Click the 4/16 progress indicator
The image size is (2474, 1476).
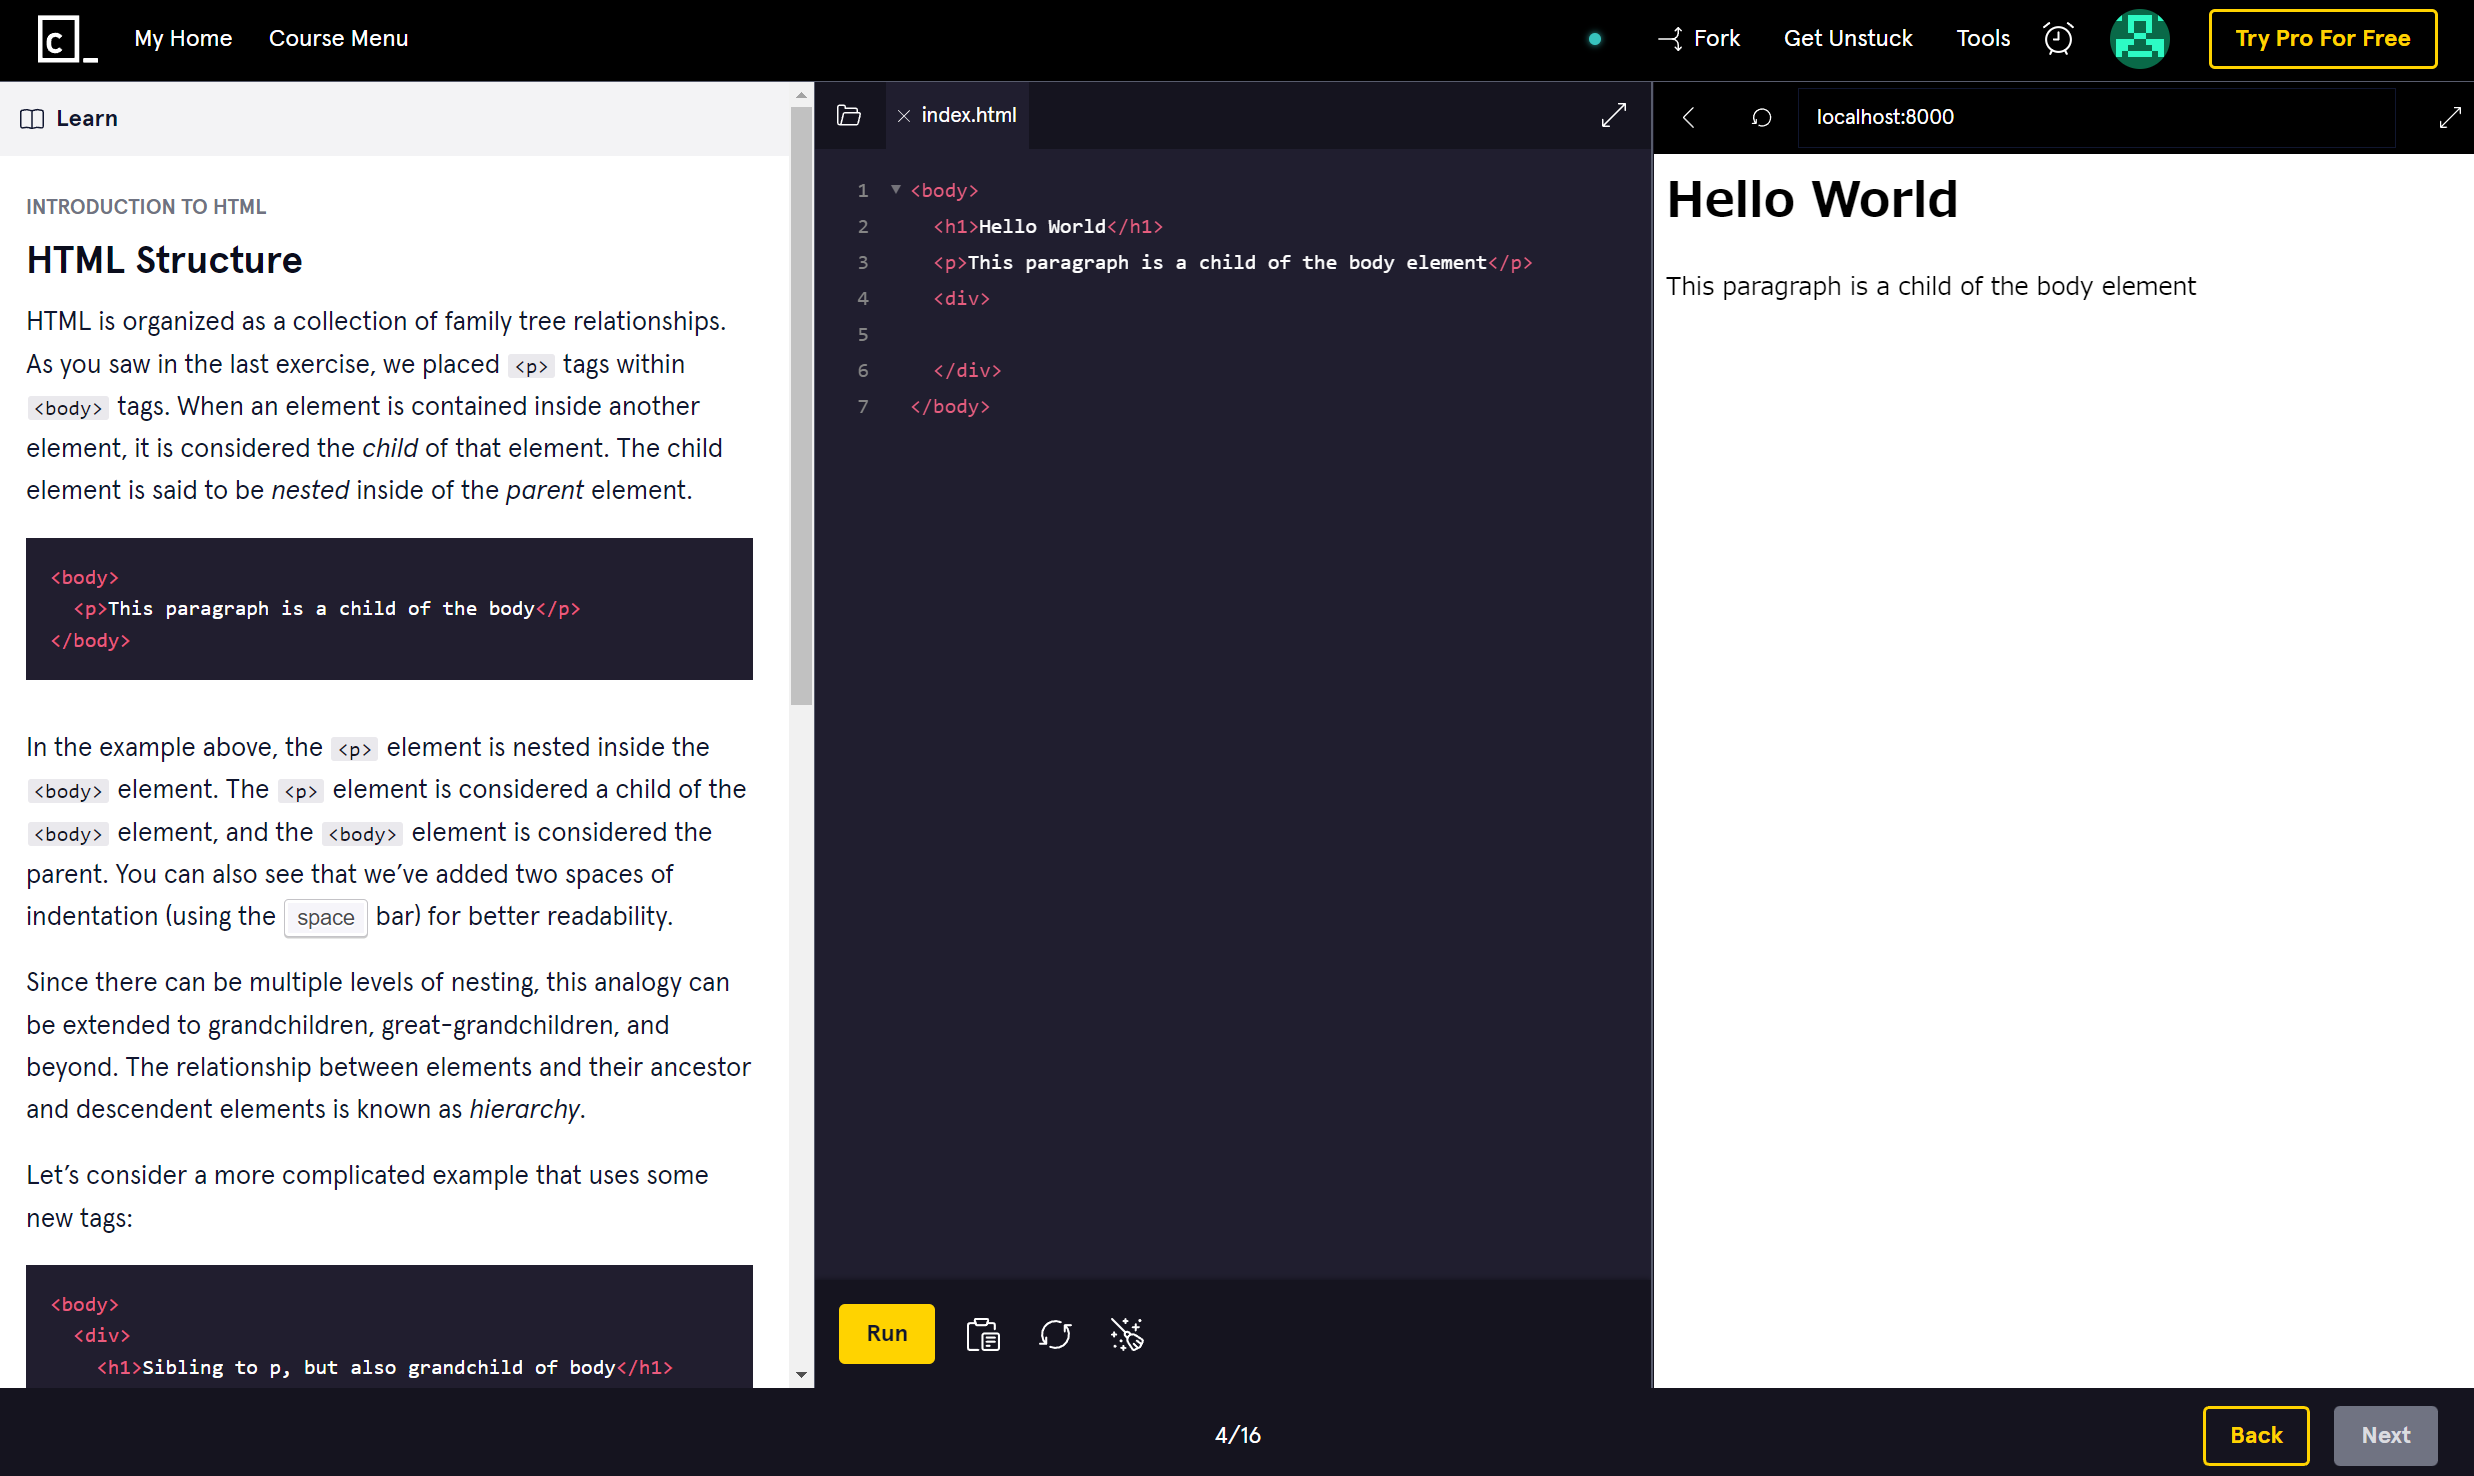pyautogui.click(x=1237, y=1435)
